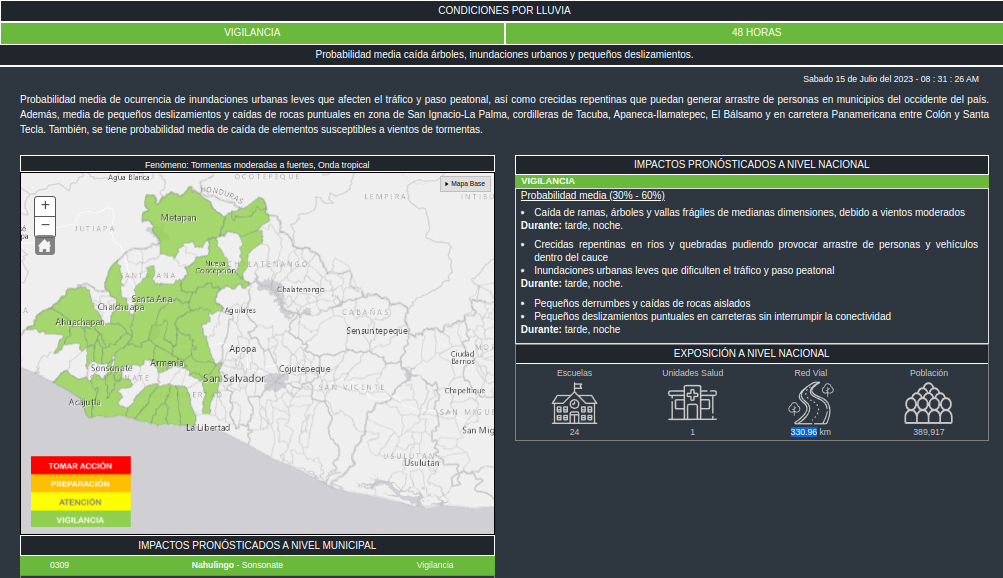The width and height of the screenshot is (1003, 578).
Task: Expand the Mapa Base selector
Action: pos(466,184)
